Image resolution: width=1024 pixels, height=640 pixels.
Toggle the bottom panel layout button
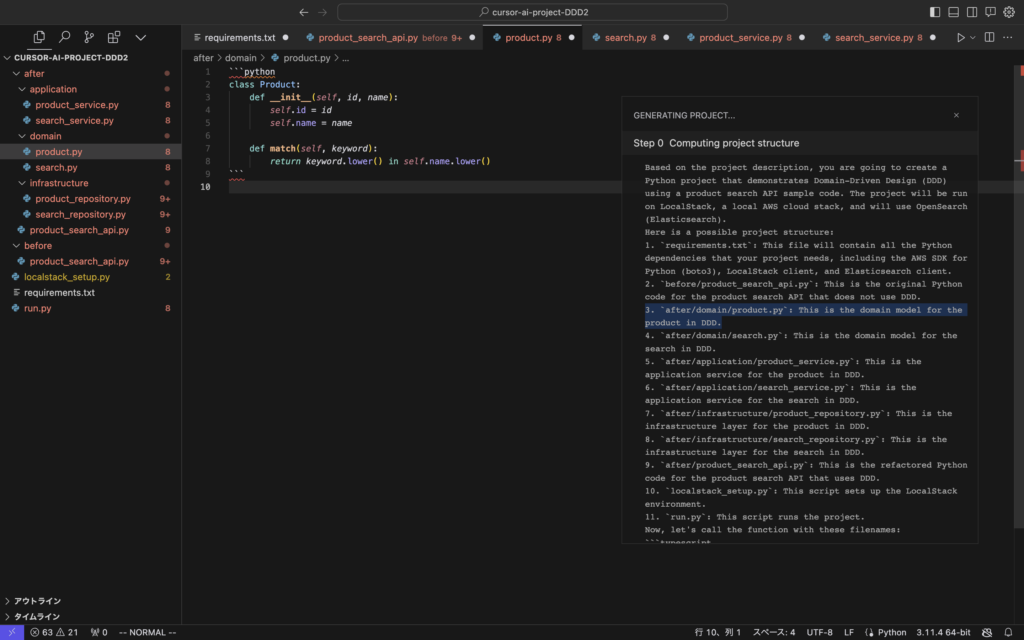tap(953, 12)
